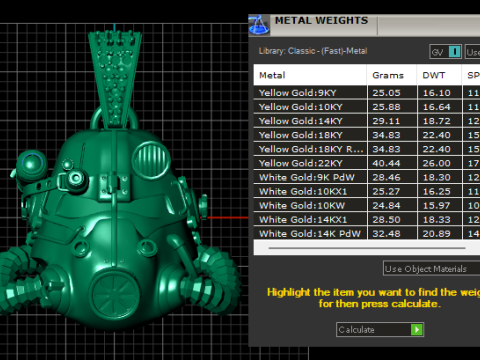Click the green arrow on Calculate
480x360 pixels.
[x=417, y=330]
